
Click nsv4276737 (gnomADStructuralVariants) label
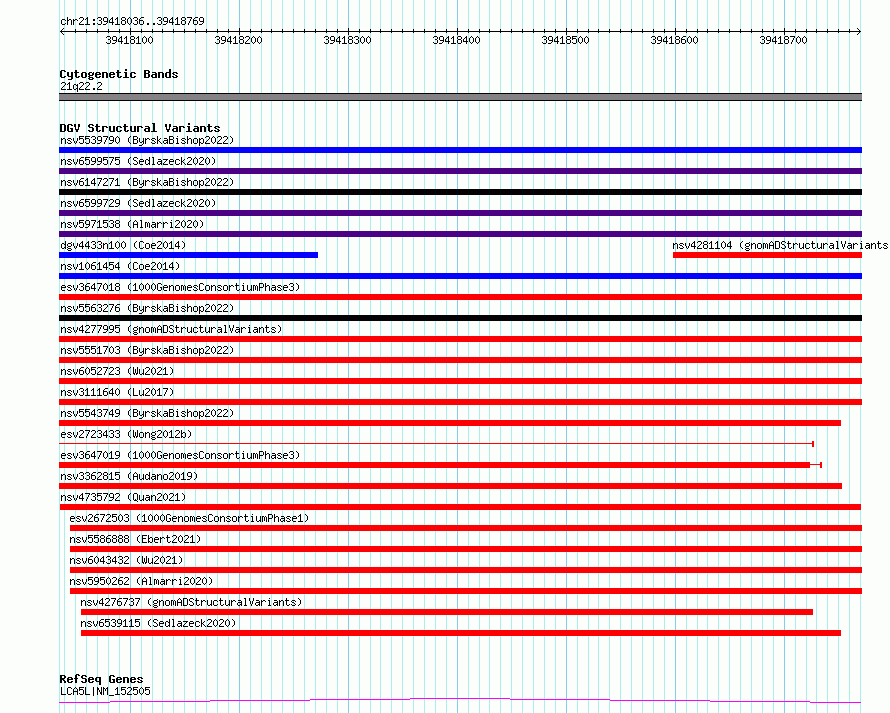tap(191, 602)
